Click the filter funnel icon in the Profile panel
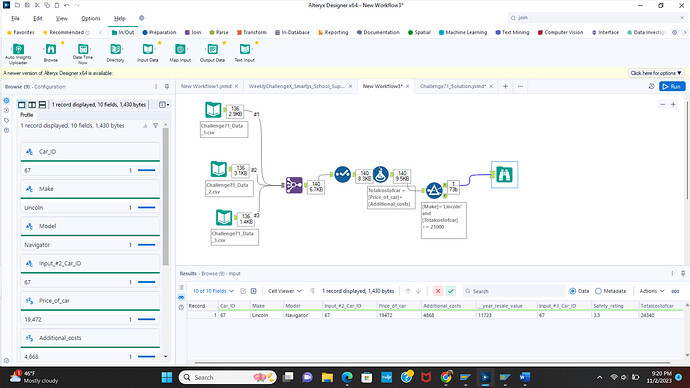 [x=155, y=126]
